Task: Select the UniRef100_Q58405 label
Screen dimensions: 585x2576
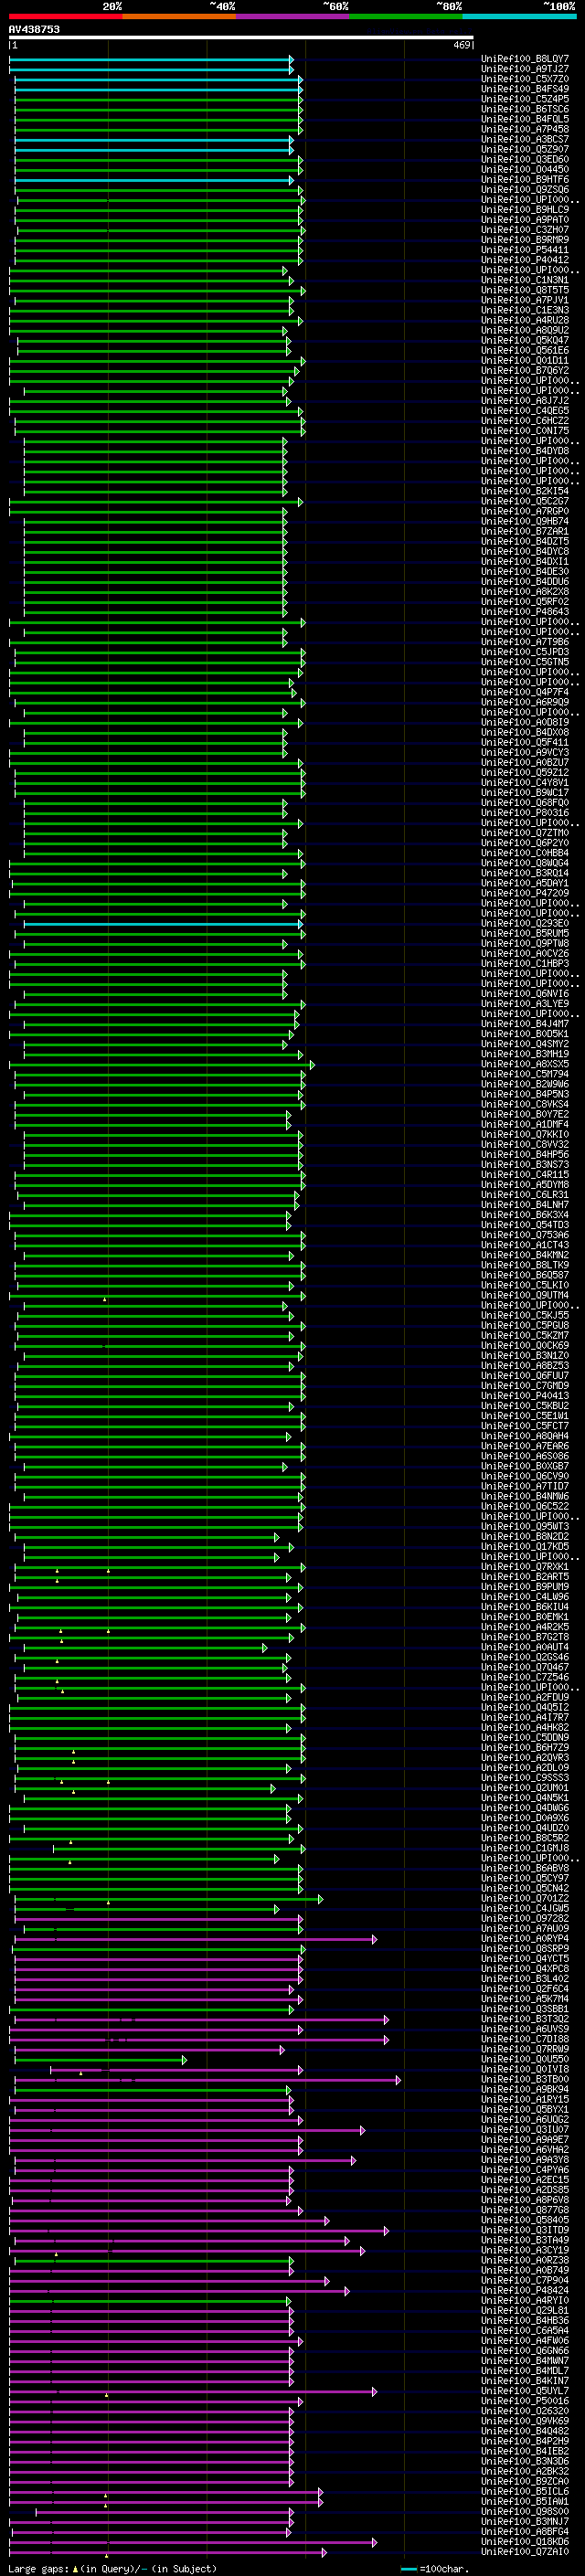Action: click(525, 2220)
